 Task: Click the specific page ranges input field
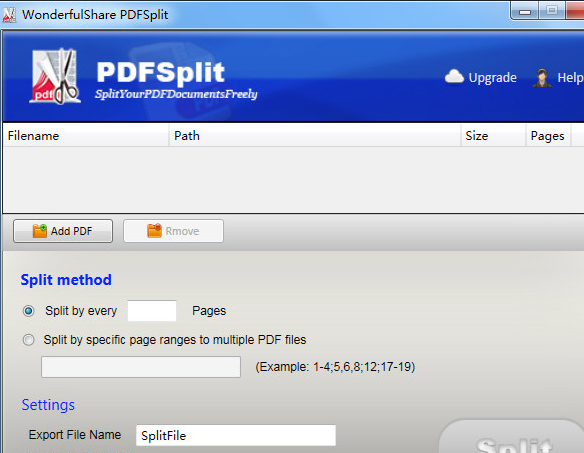[x=141, y=367]
